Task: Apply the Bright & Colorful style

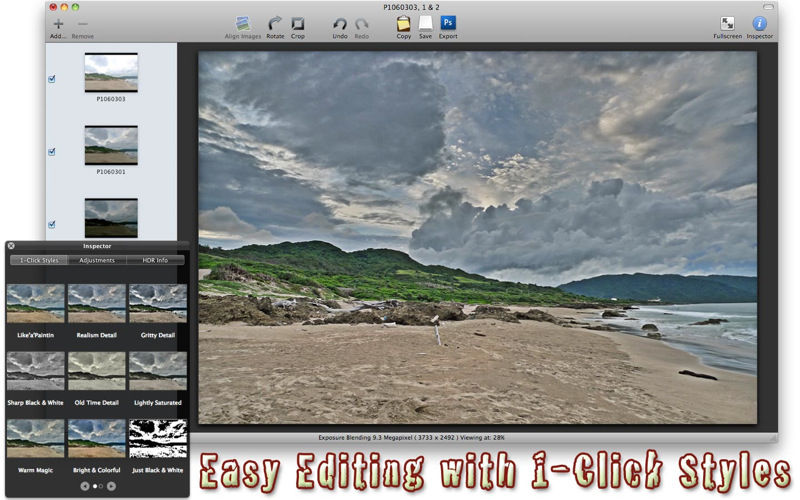Action: click(x=96, y=439)
